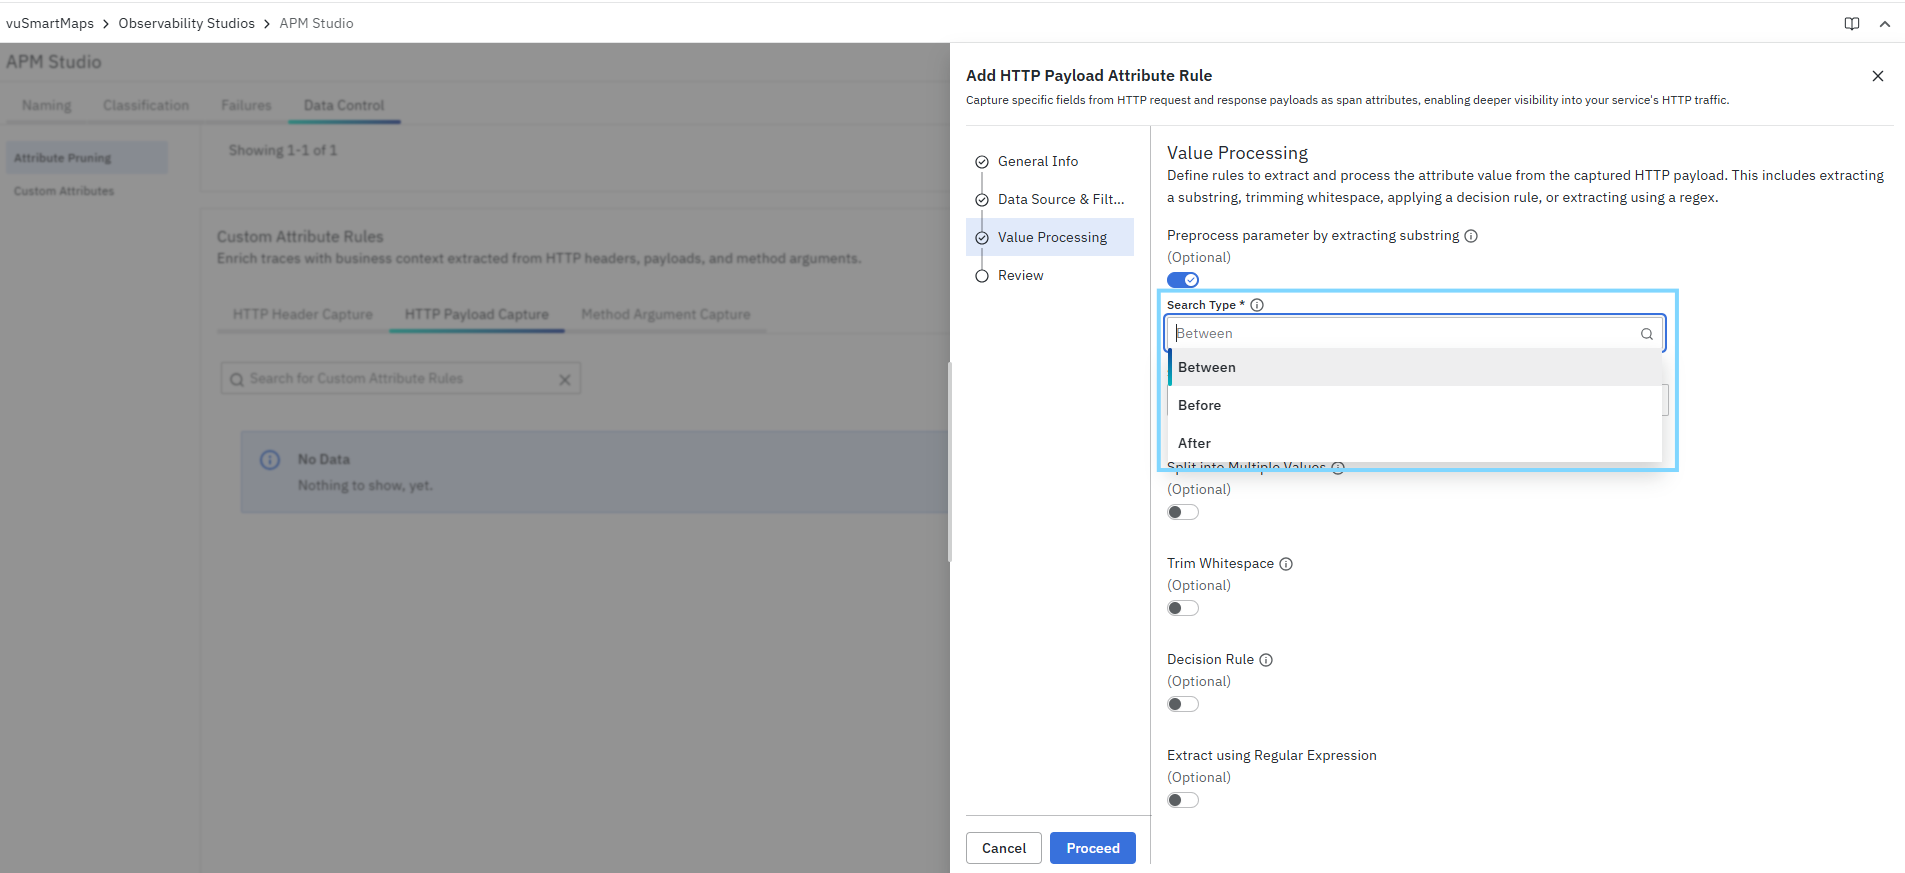Click the Observability Studios breadcrumb link

tap(187, 24)
